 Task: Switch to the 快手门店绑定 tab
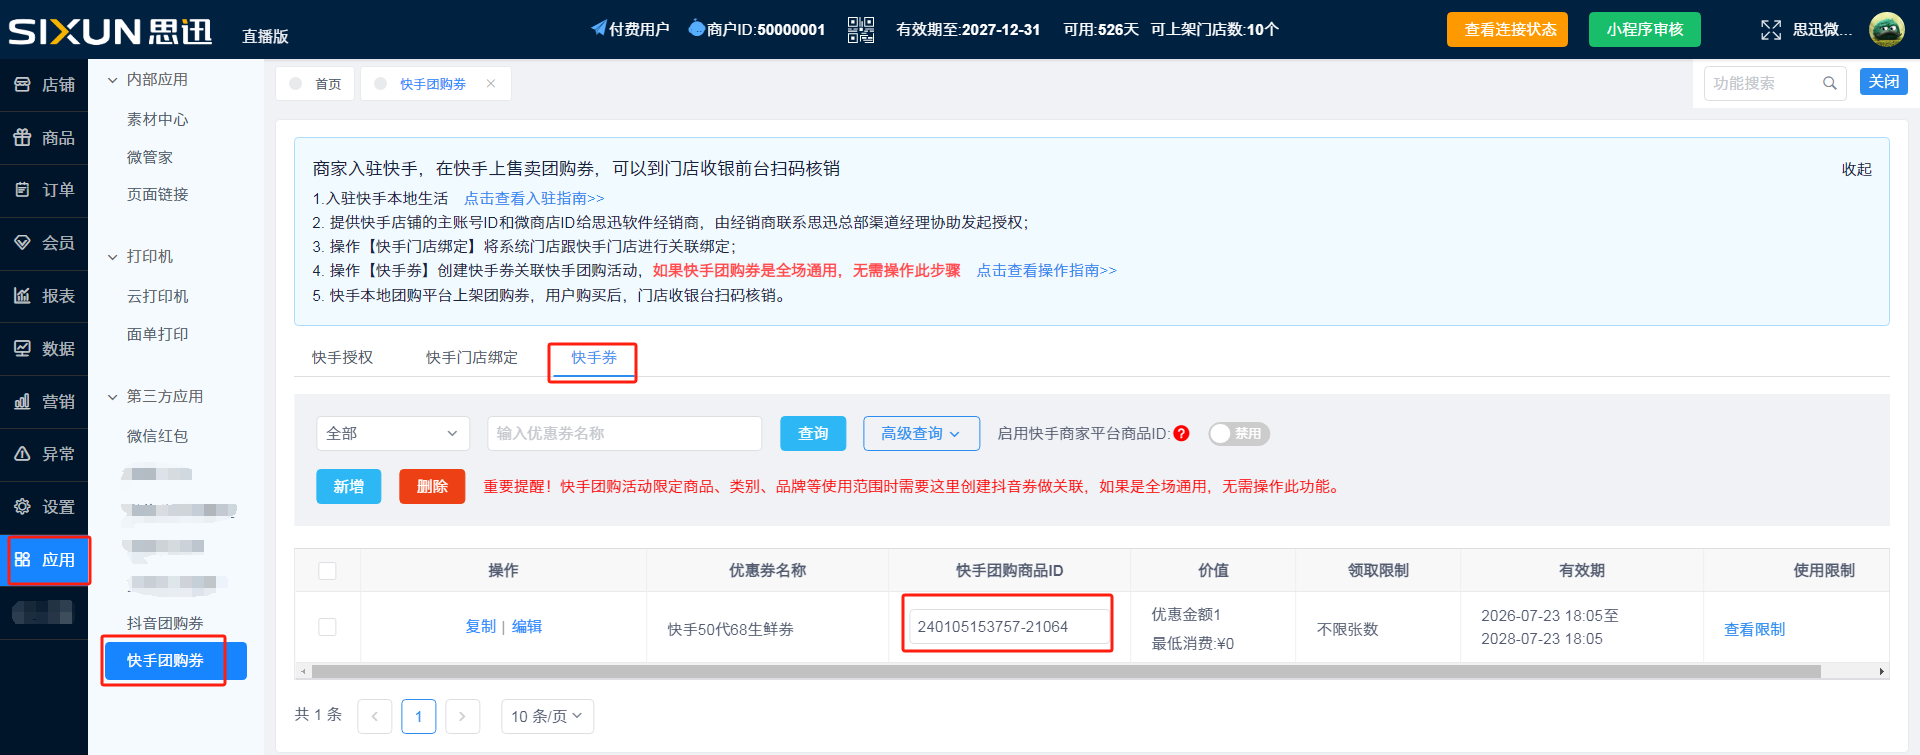pyautogui.click(x=472, y=357)
